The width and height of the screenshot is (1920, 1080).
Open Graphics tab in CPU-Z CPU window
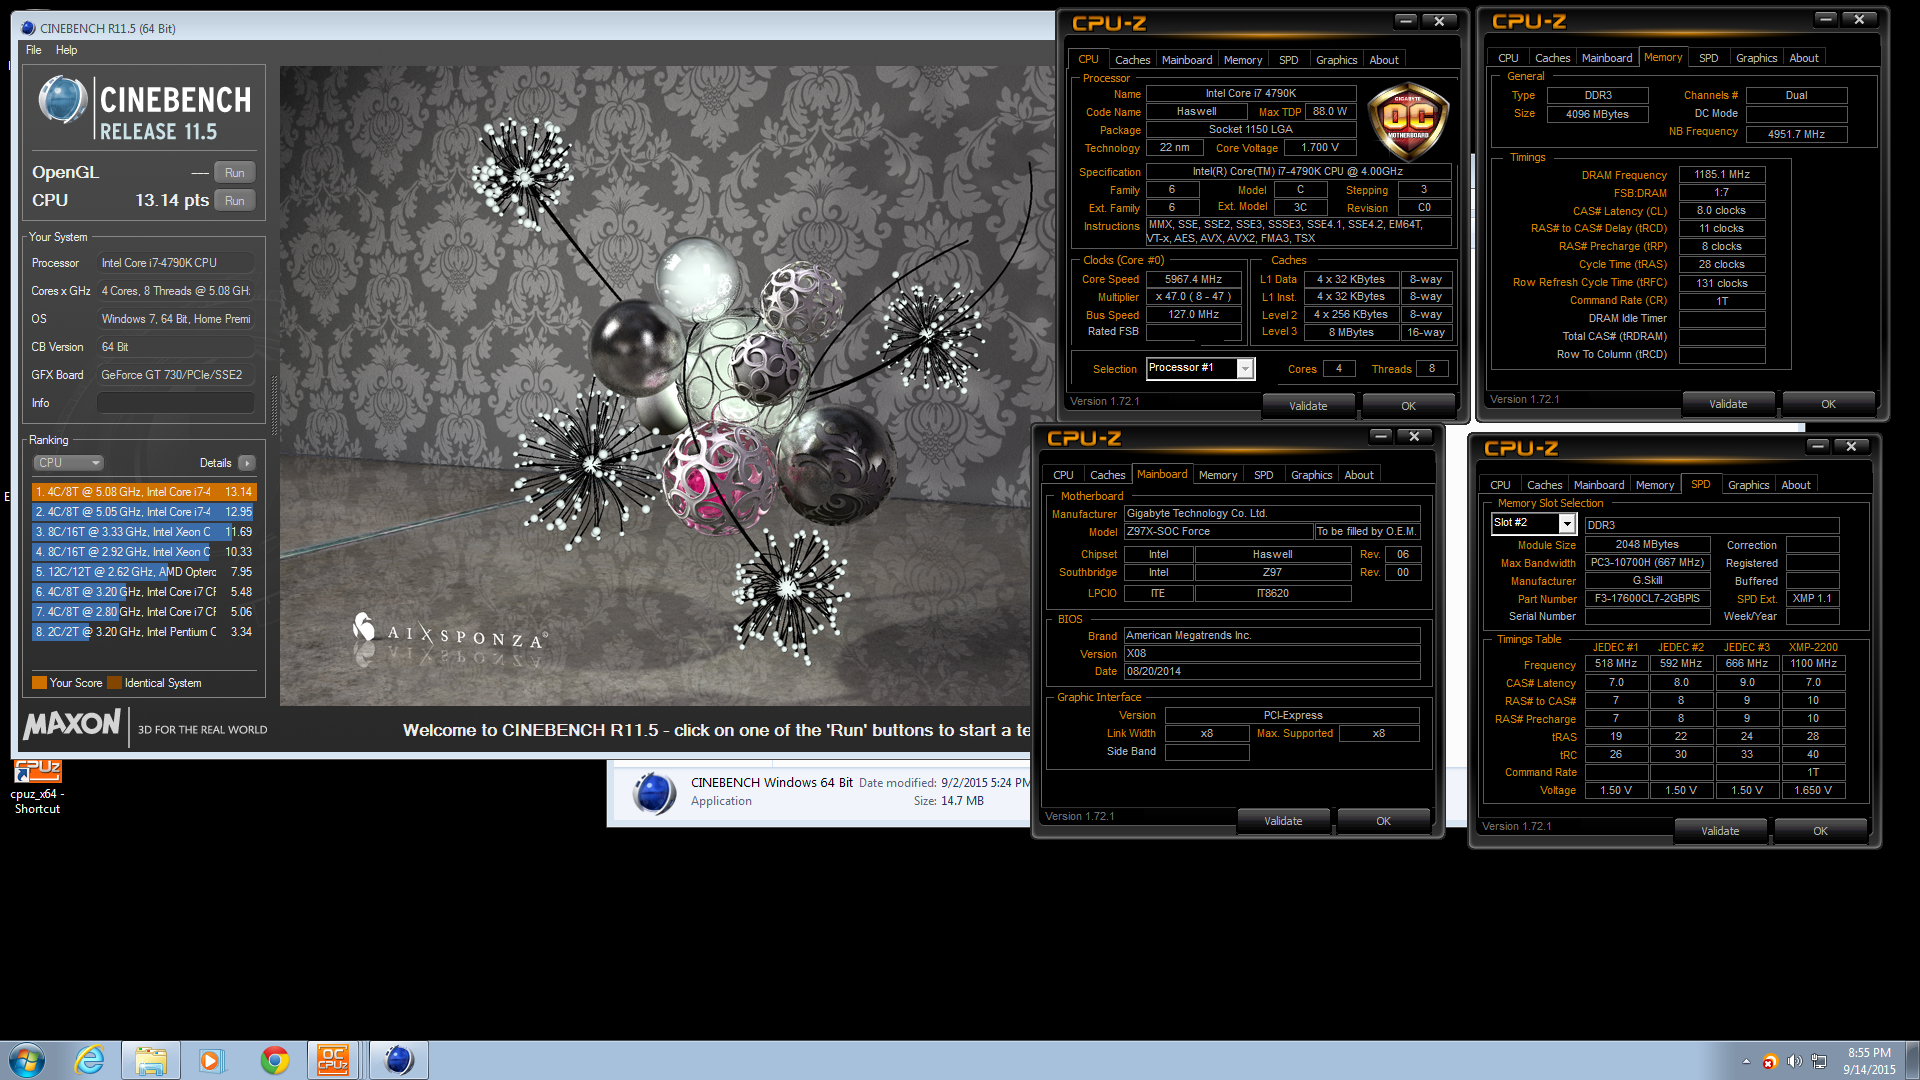pyautogui.click(x=1336, y=60)
